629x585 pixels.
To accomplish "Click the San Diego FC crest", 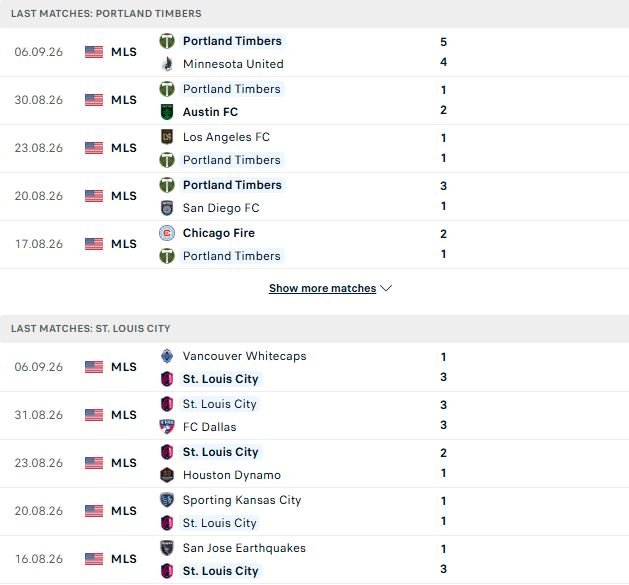I will pos(167,208).
